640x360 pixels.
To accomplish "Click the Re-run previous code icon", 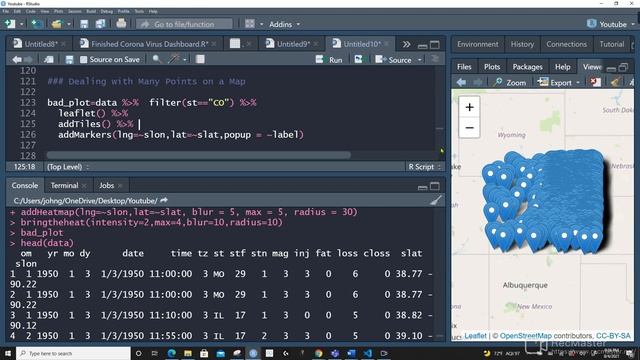I will tap(358, 60).
